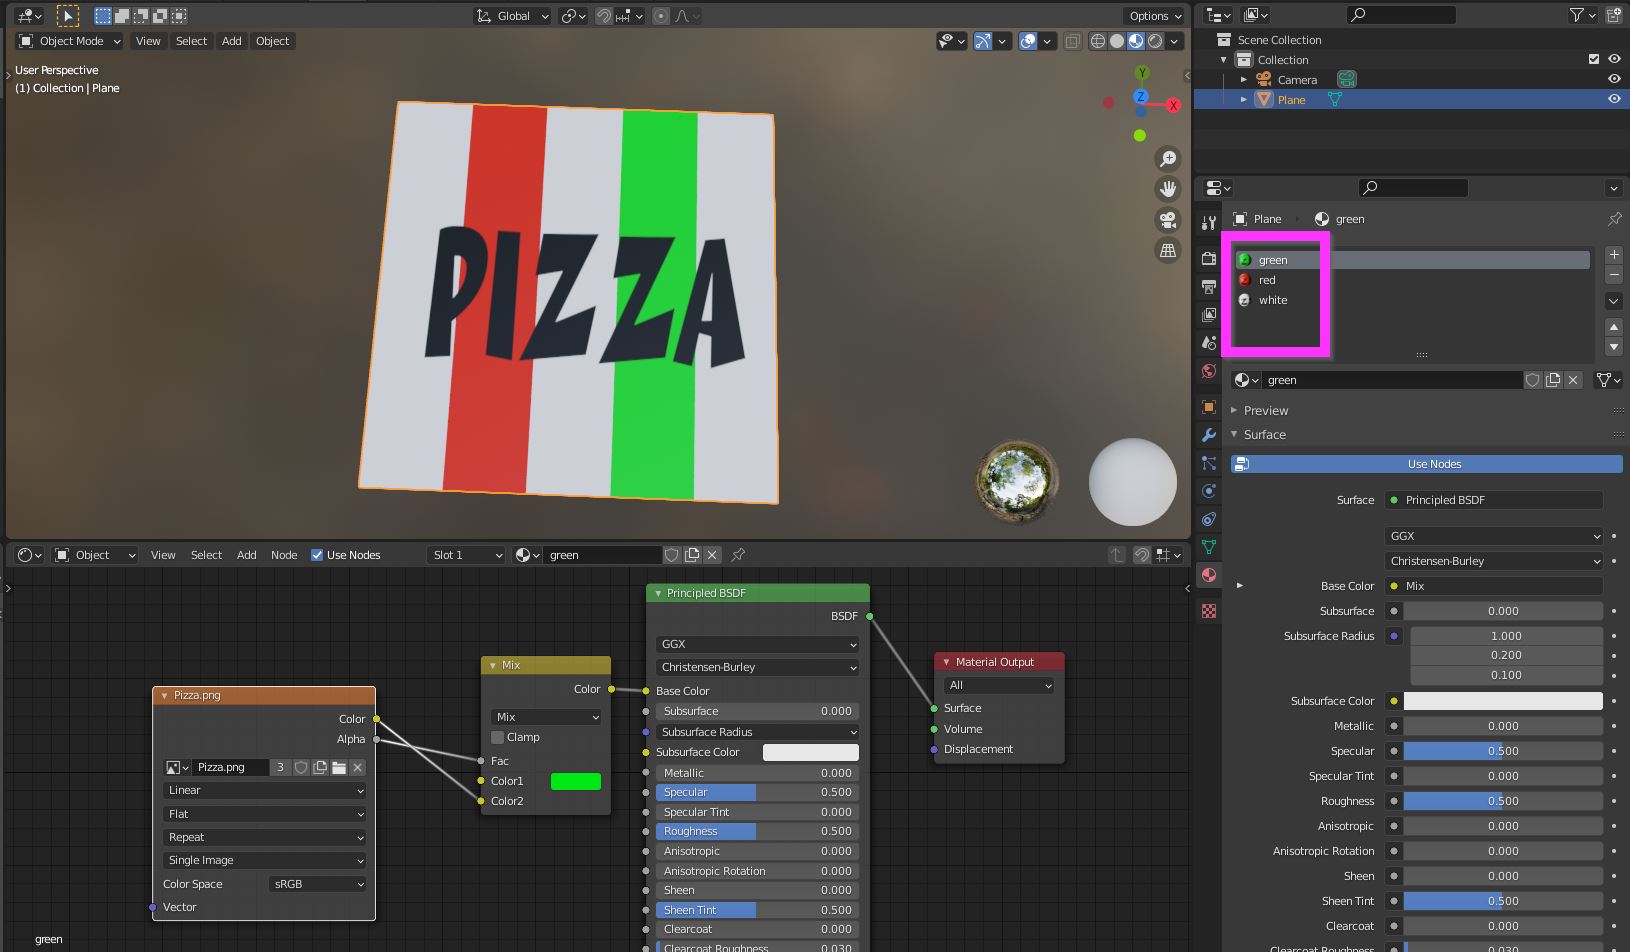Open the sRGB color space dropdown
The height and width of the screenshot is (952, 1630).
click(x=318, y=884)
